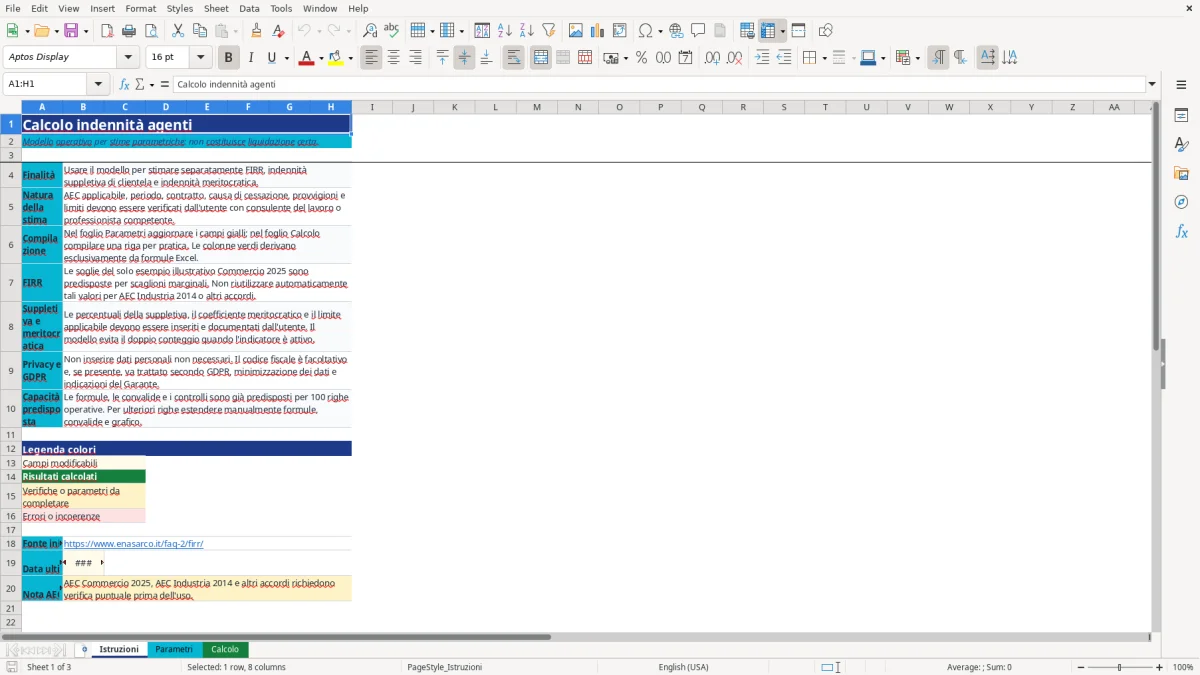Screen dimensions: 1200x675
Task: Click the Clear Direct Formatting icon
Action: pyautogui.click(x=278, y=31)
